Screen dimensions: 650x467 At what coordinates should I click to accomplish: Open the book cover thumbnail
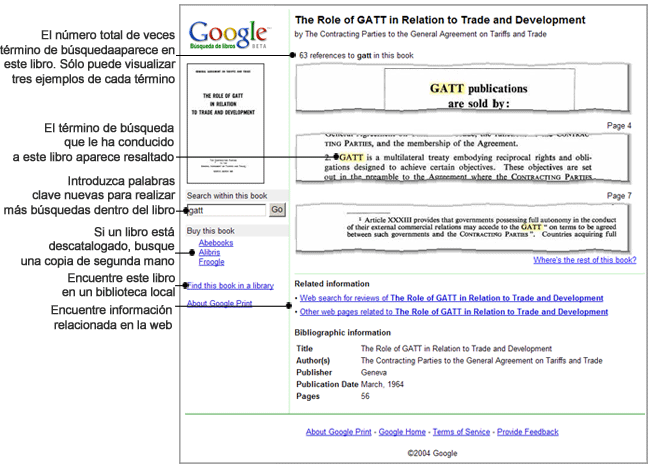point(226,123)
